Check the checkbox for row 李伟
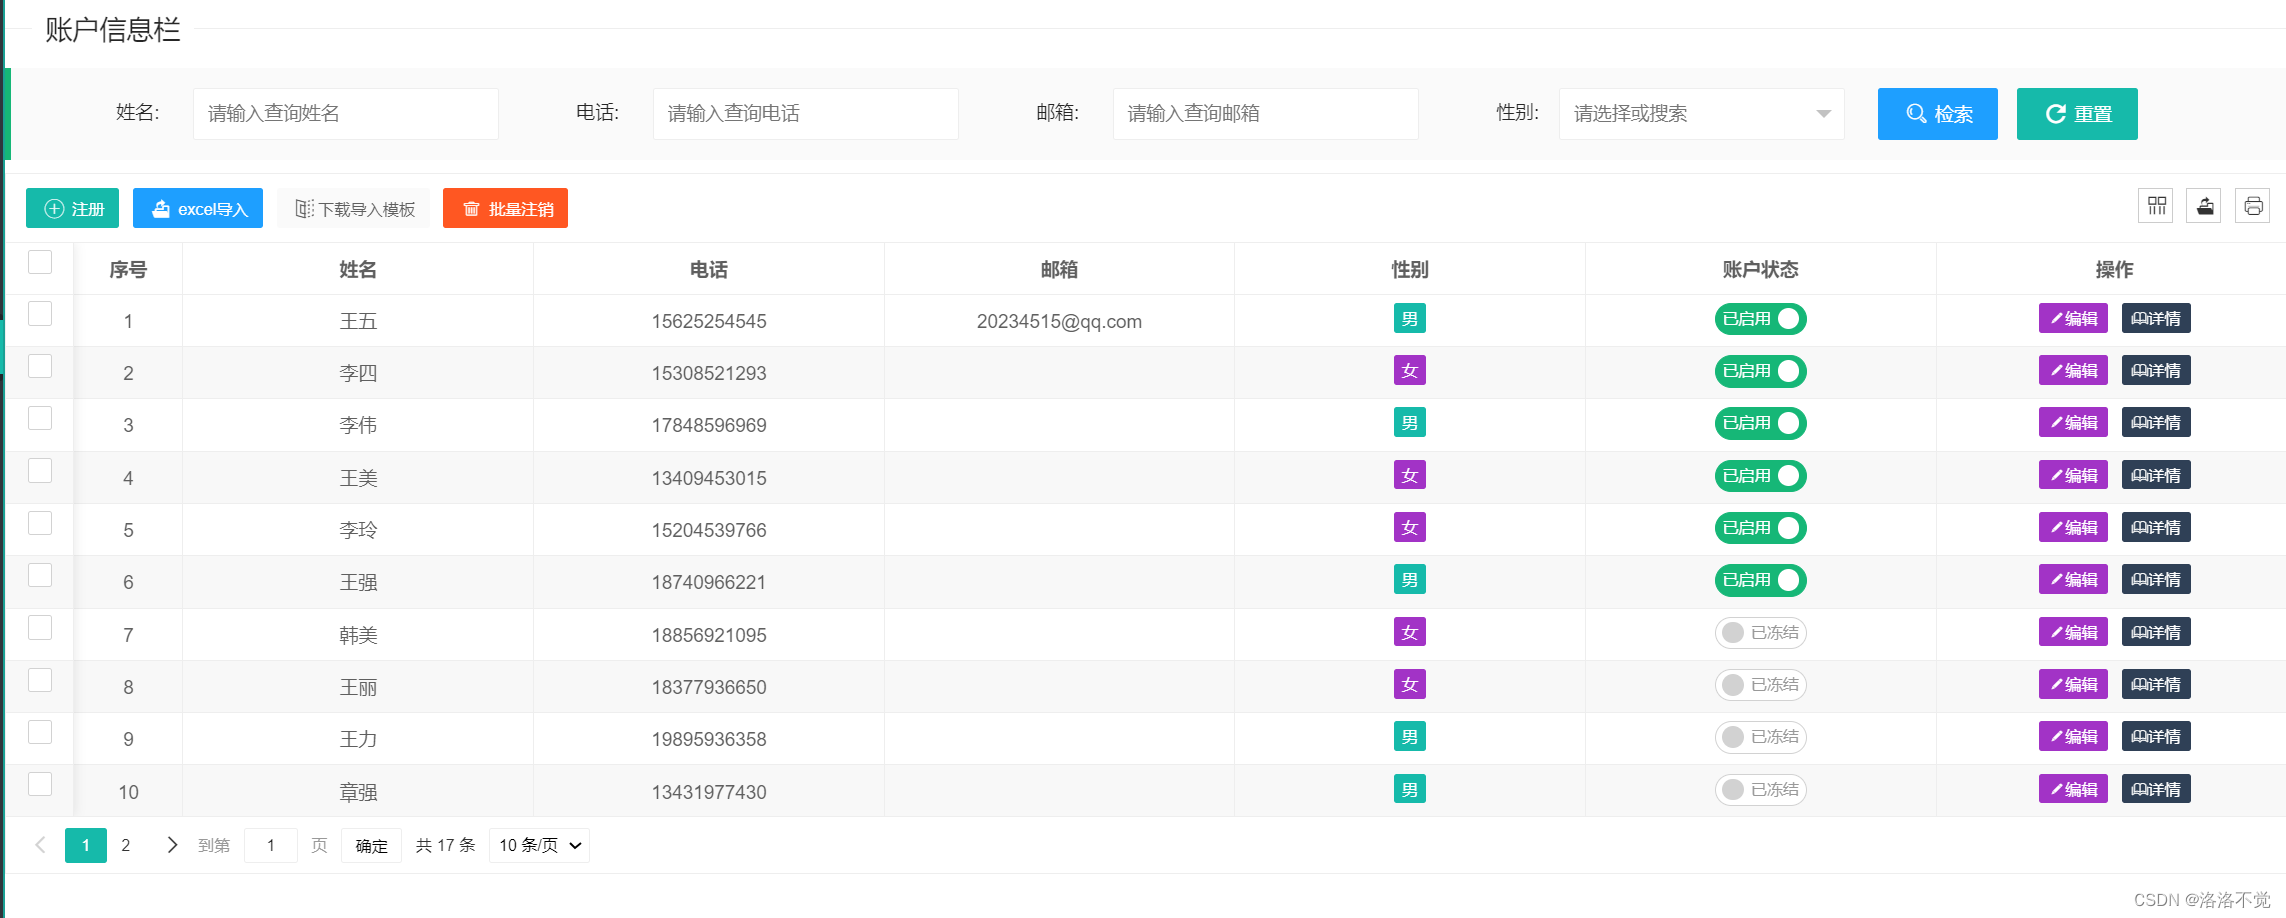 coord(40,418)
